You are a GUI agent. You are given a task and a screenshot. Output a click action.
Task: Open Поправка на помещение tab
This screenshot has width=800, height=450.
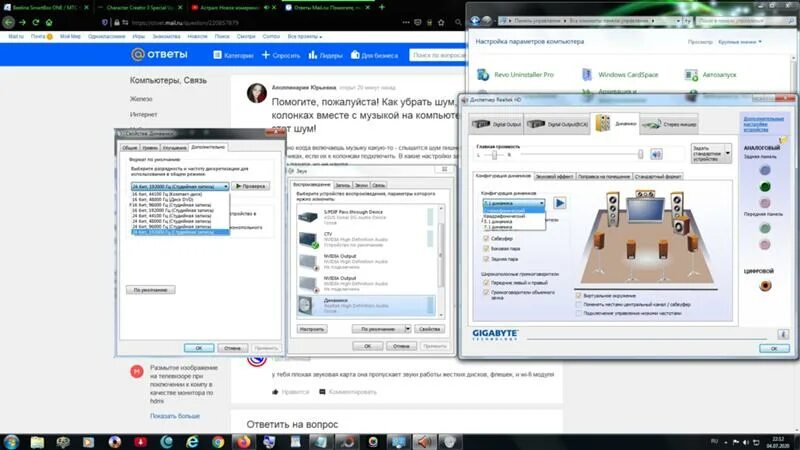tap(604, 177)
